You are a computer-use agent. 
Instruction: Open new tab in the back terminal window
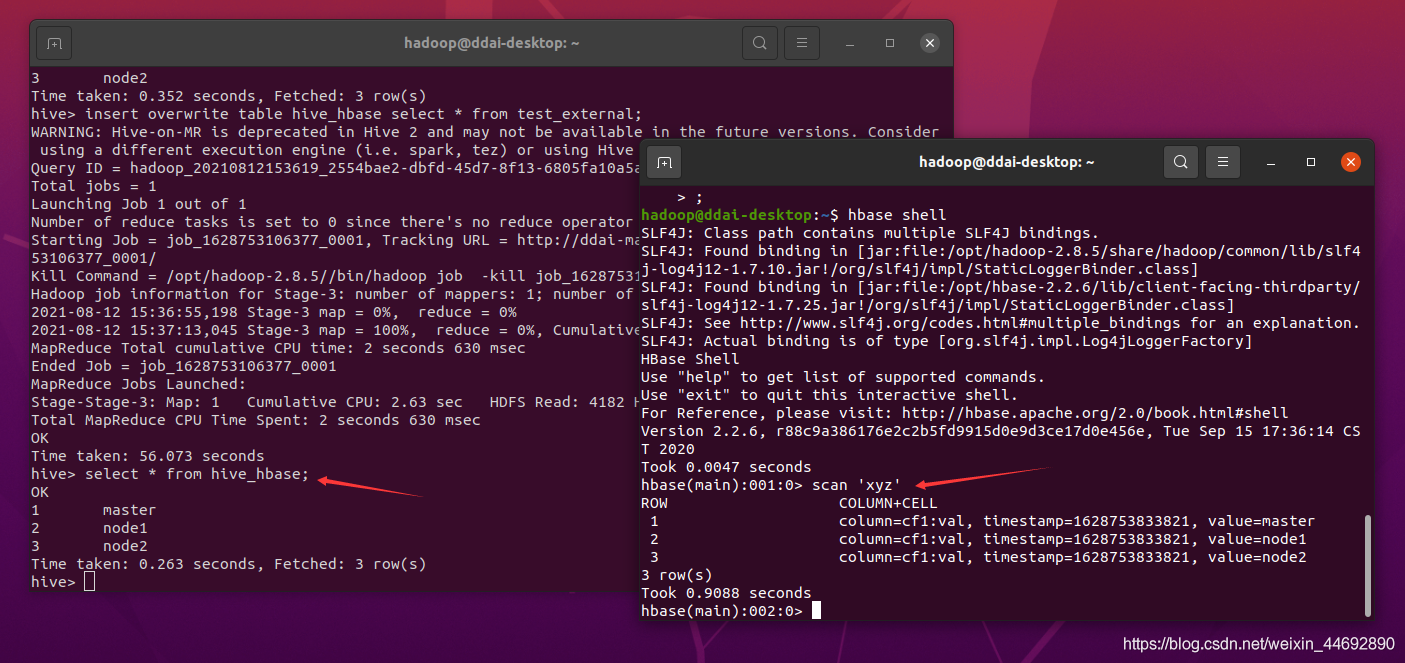coord(54,44)
